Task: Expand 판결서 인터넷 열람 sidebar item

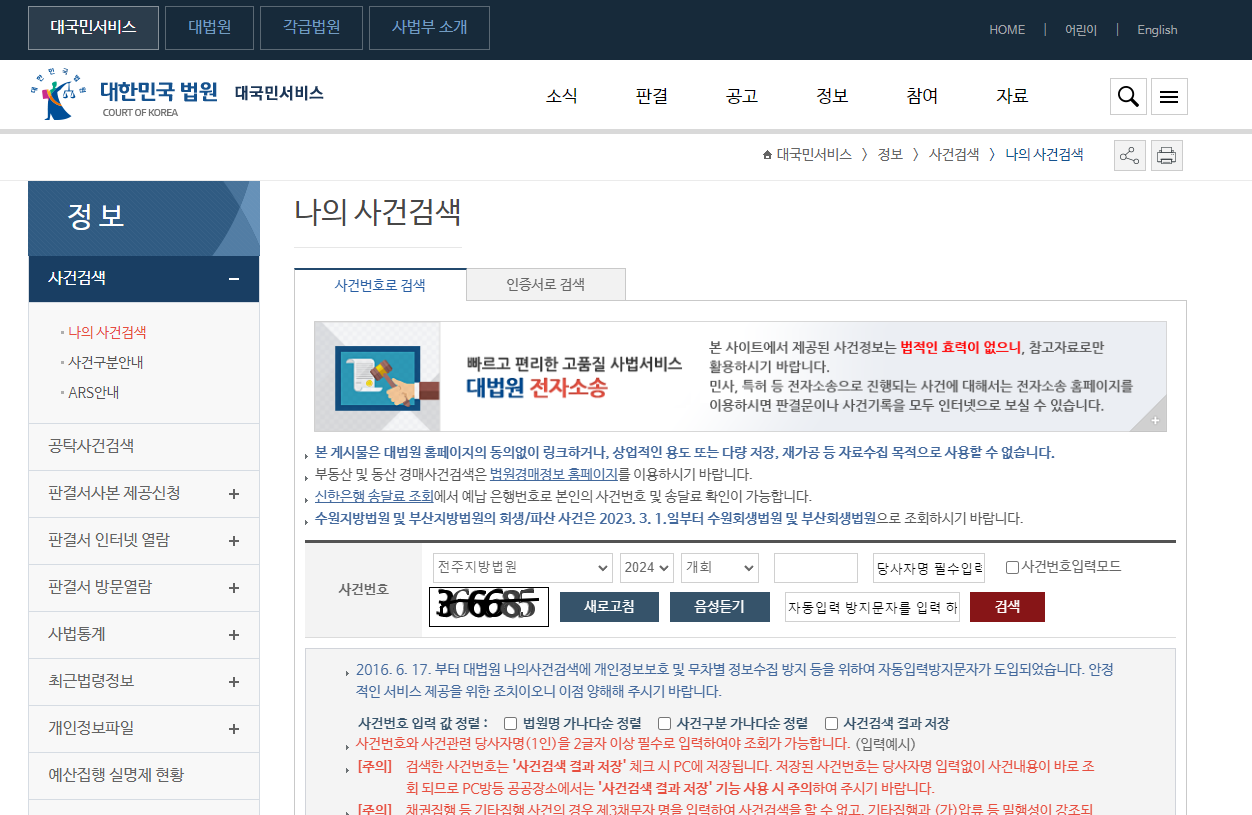Action: click(234, 541)
